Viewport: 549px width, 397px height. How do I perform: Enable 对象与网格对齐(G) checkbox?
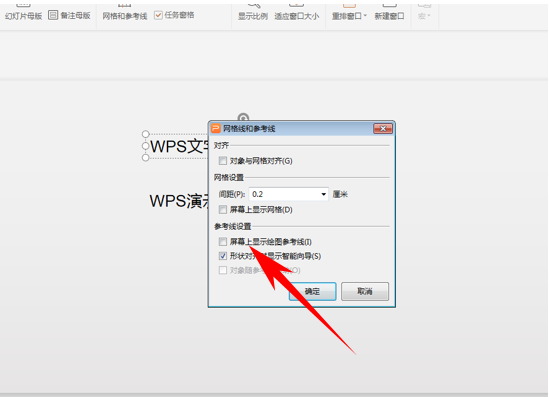point(223,161)
